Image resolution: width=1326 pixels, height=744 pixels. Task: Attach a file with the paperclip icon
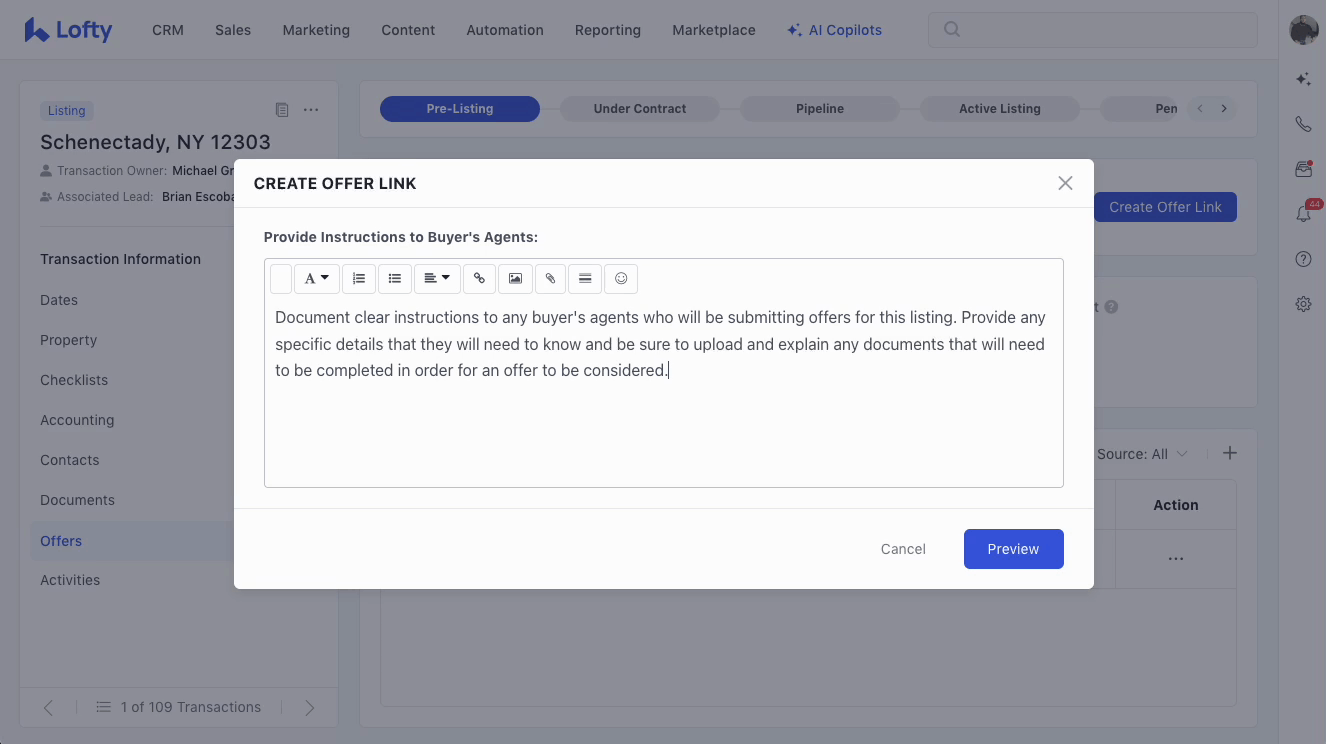[550, 279]
